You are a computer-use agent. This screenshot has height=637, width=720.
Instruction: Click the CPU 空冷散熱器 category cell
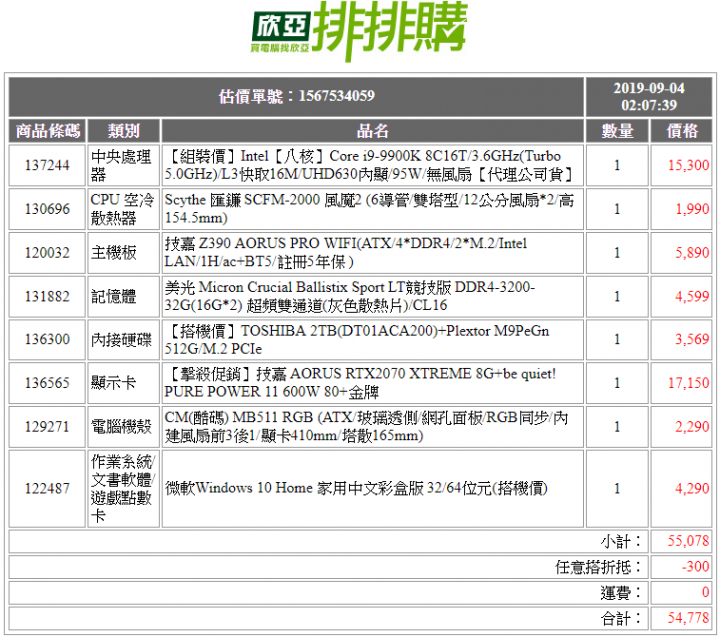(x=124, y=209)
